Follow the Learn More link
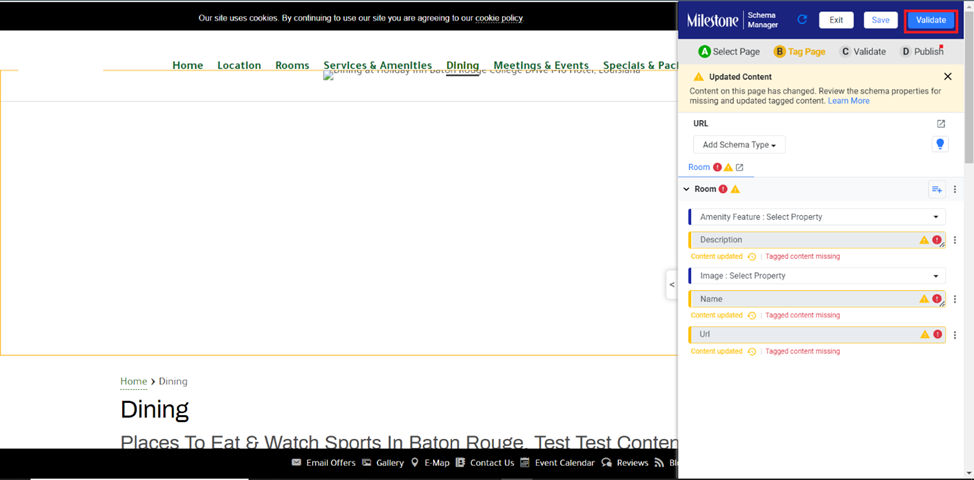Viewport: 974px width, 480px height. tap(849, 101)
